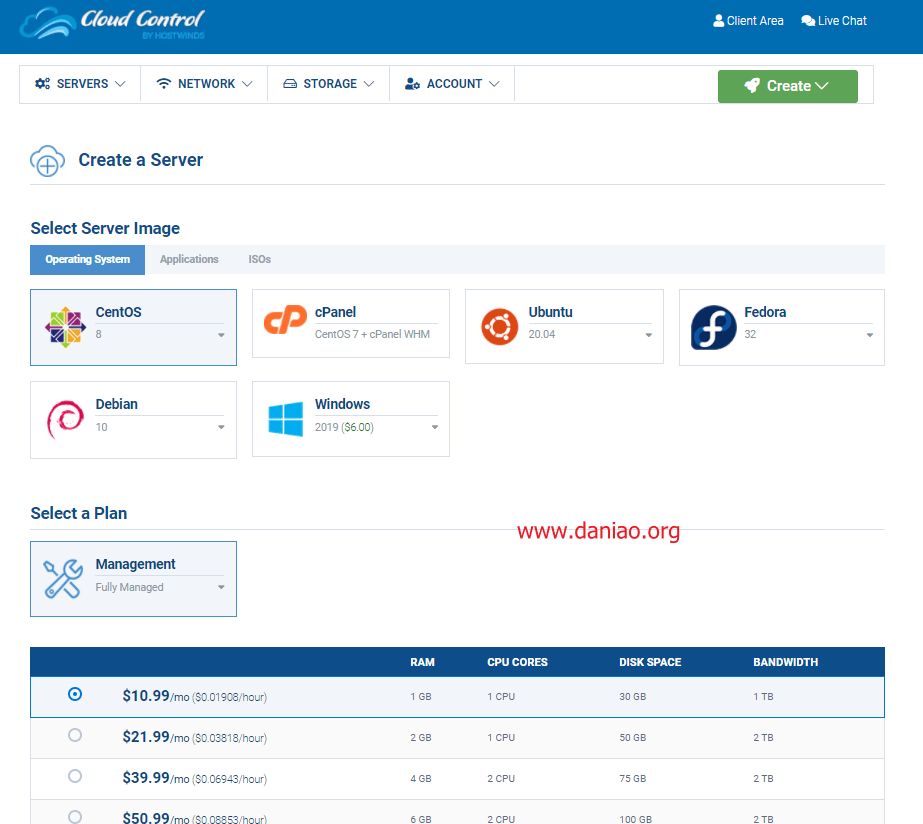Start a Live Chat
The width and height of the screenshot is (923, 824).
point(834,21)
